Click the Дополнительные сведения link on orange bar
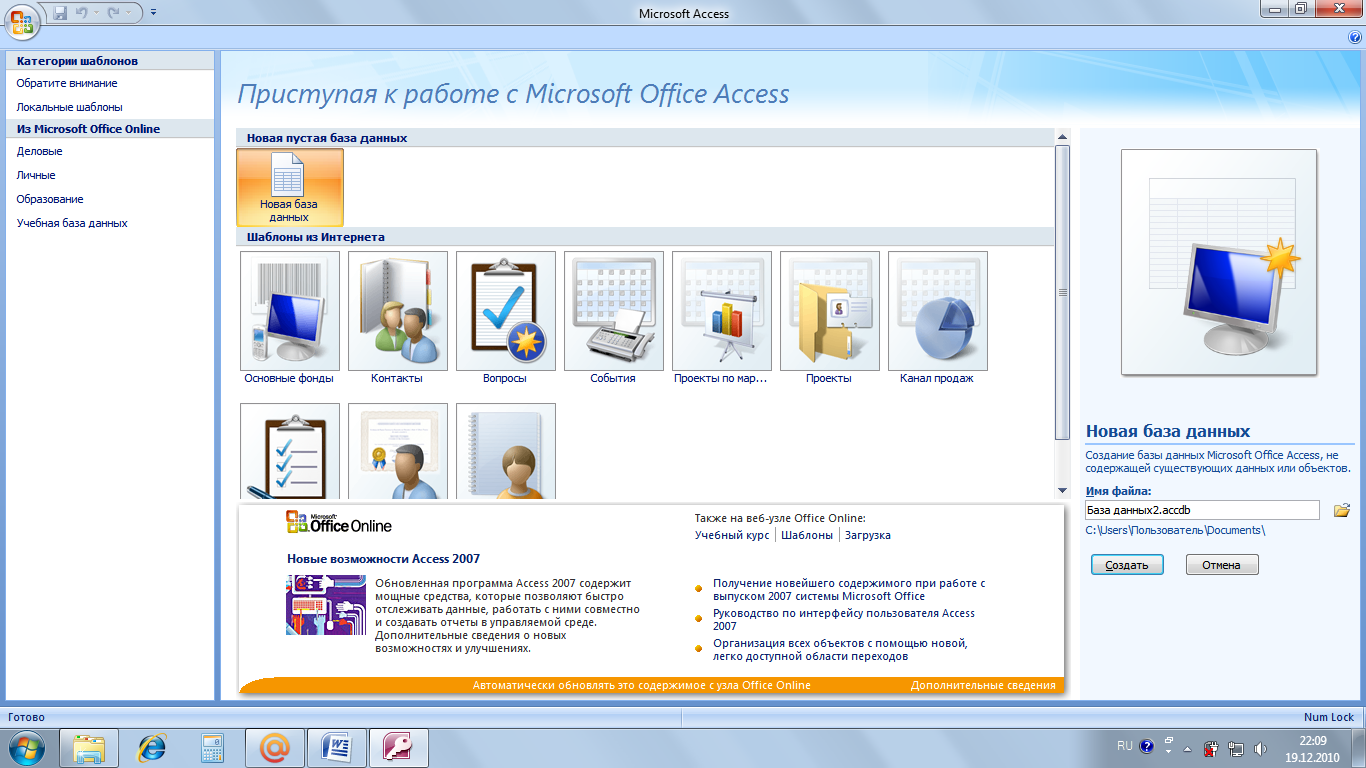1366x768 pixels. coord(983,686)
